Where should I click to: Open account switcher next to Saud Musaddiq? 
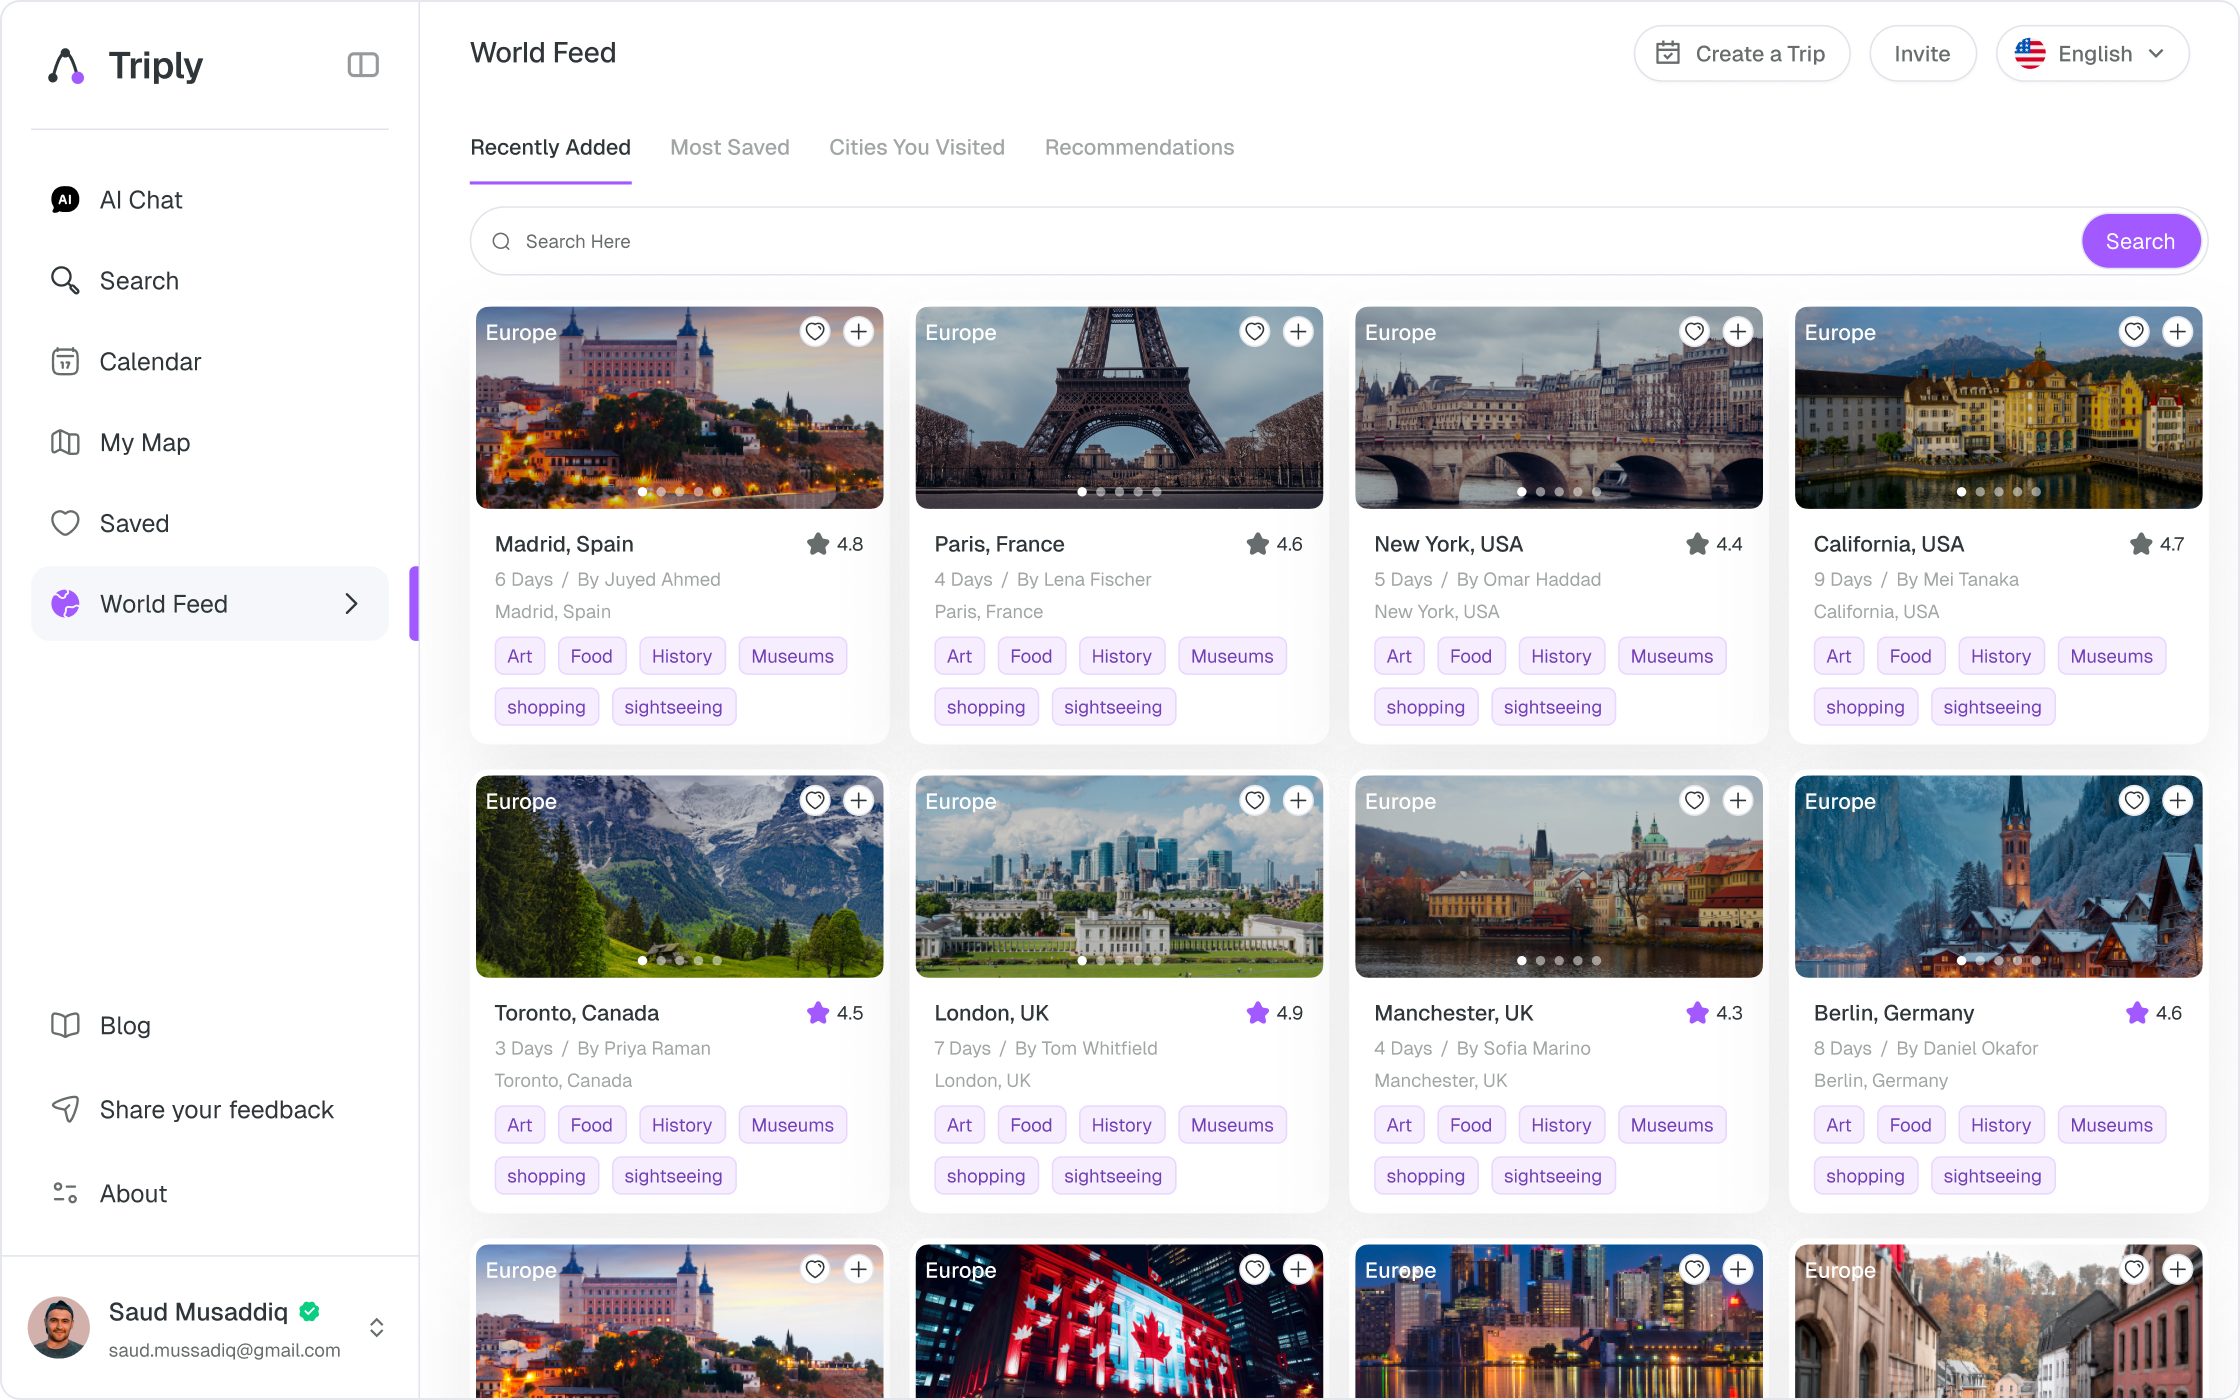[x=376, y=1328]
